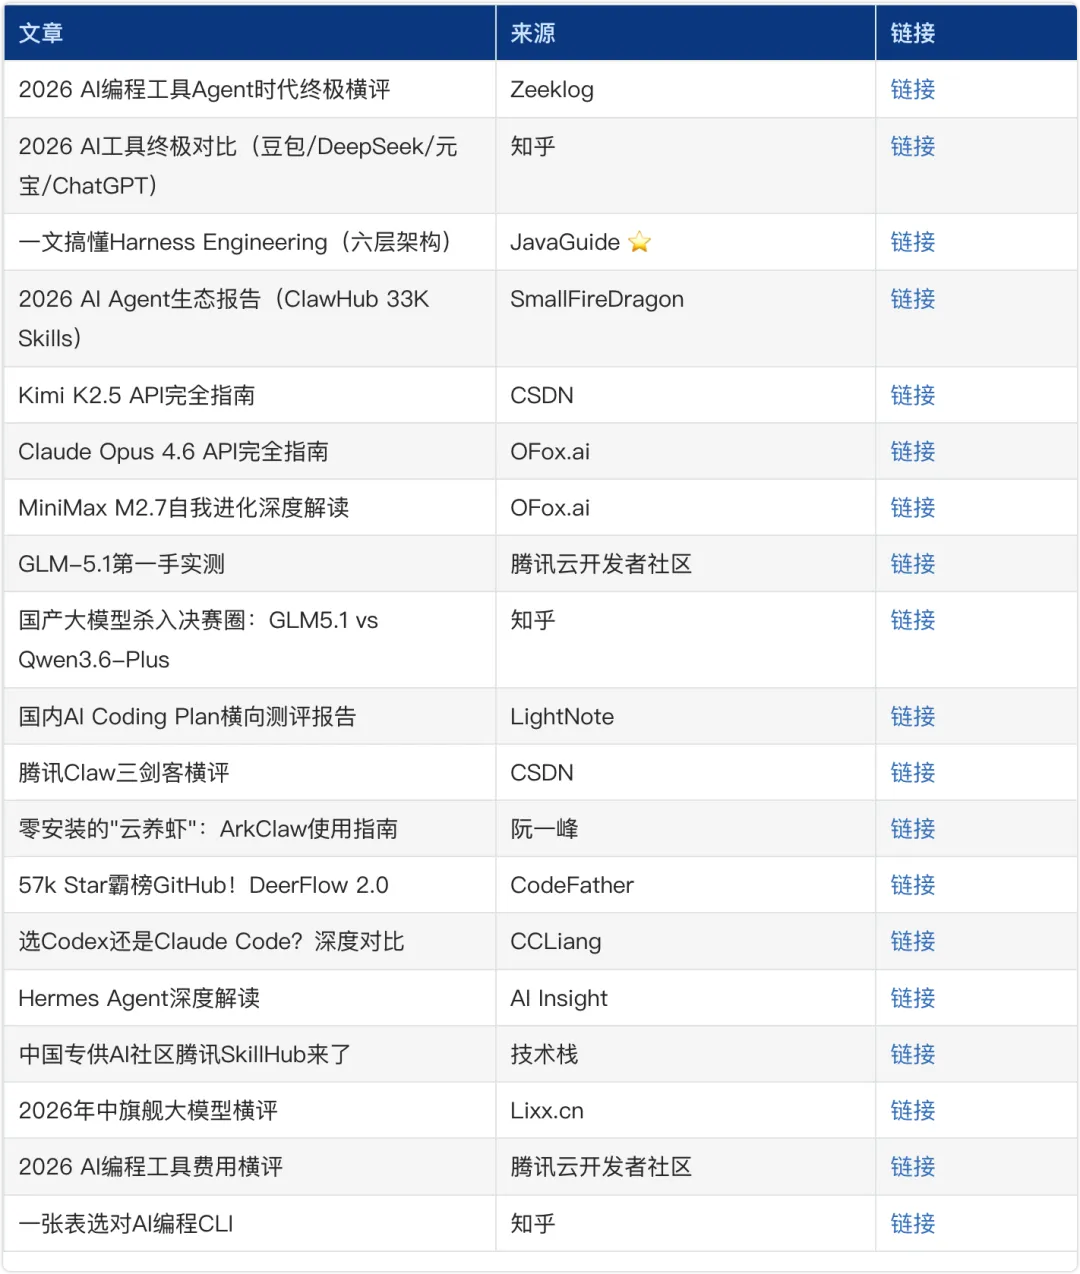Viewport: 1080px width, 1274px height.
Task: Click the CodeFather source cell
Action: [x=685, y=885]
